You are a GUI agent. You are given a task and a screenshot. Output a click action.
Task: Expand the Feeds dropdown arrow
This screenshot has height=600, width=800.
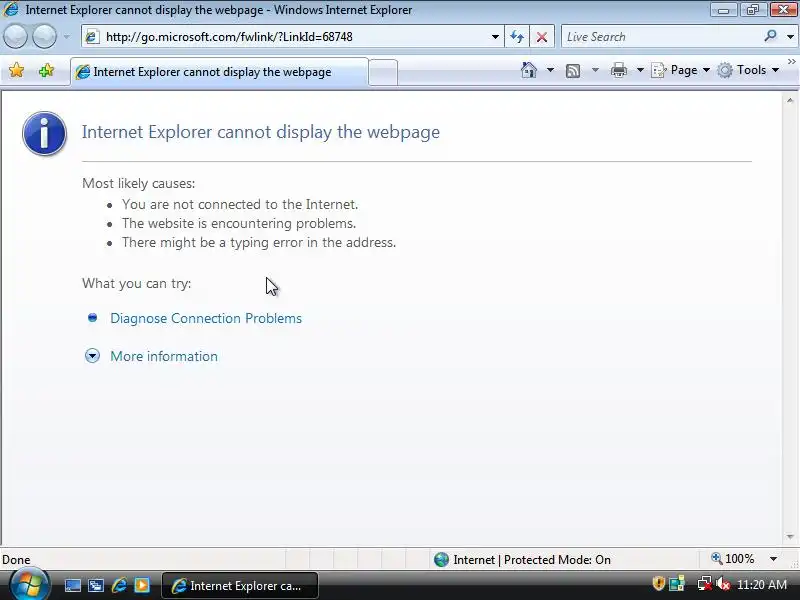(x=595, y=70)
